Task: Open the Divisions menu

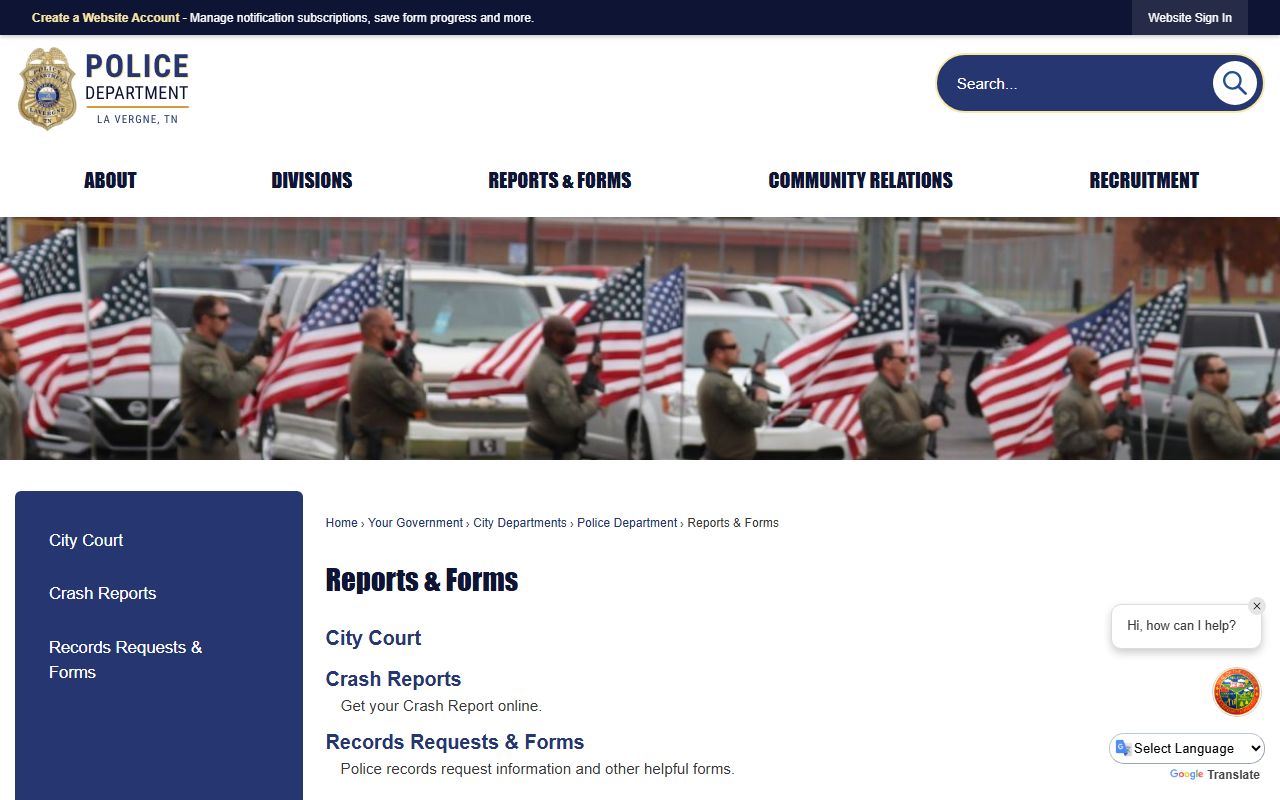Action: pyautogui.click(x=312, y=180)
